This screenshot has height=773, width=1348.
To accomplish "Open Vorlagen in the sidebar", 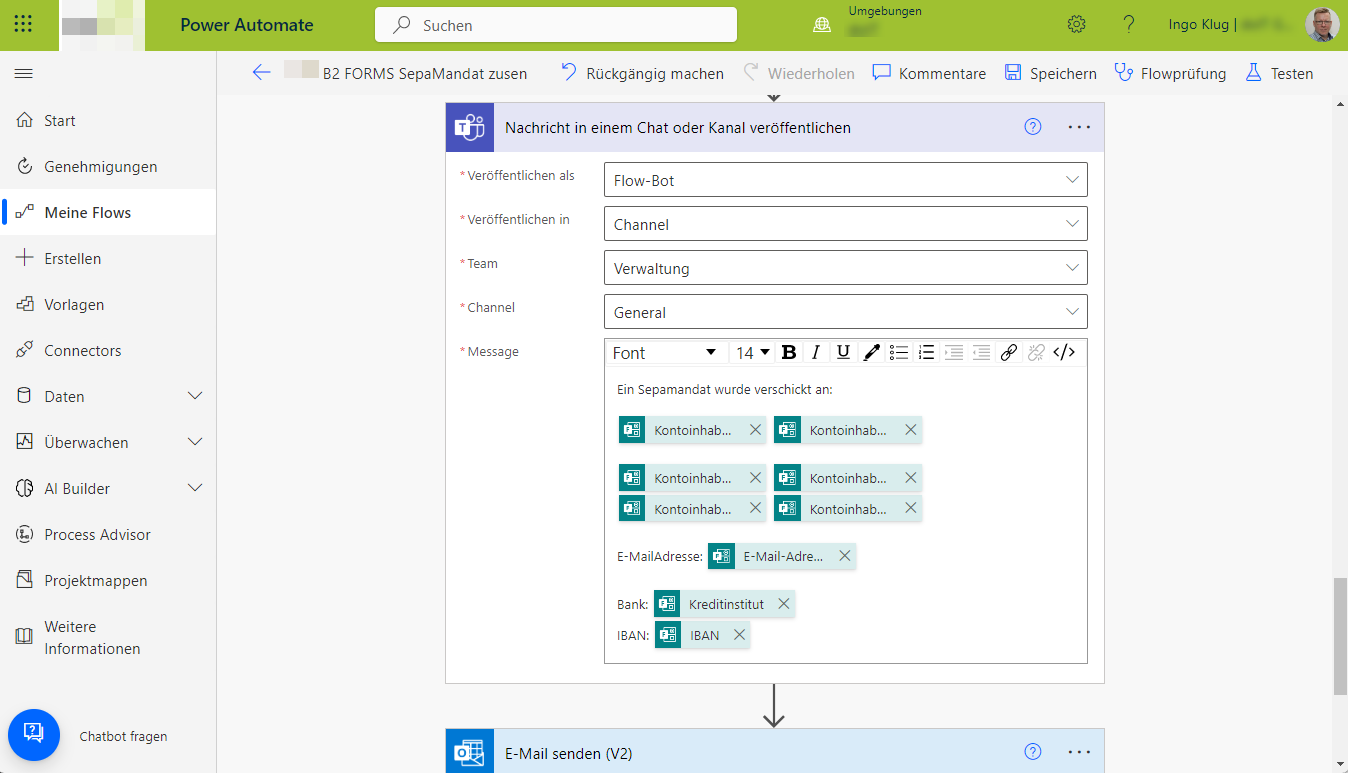I will click(108, 304).
